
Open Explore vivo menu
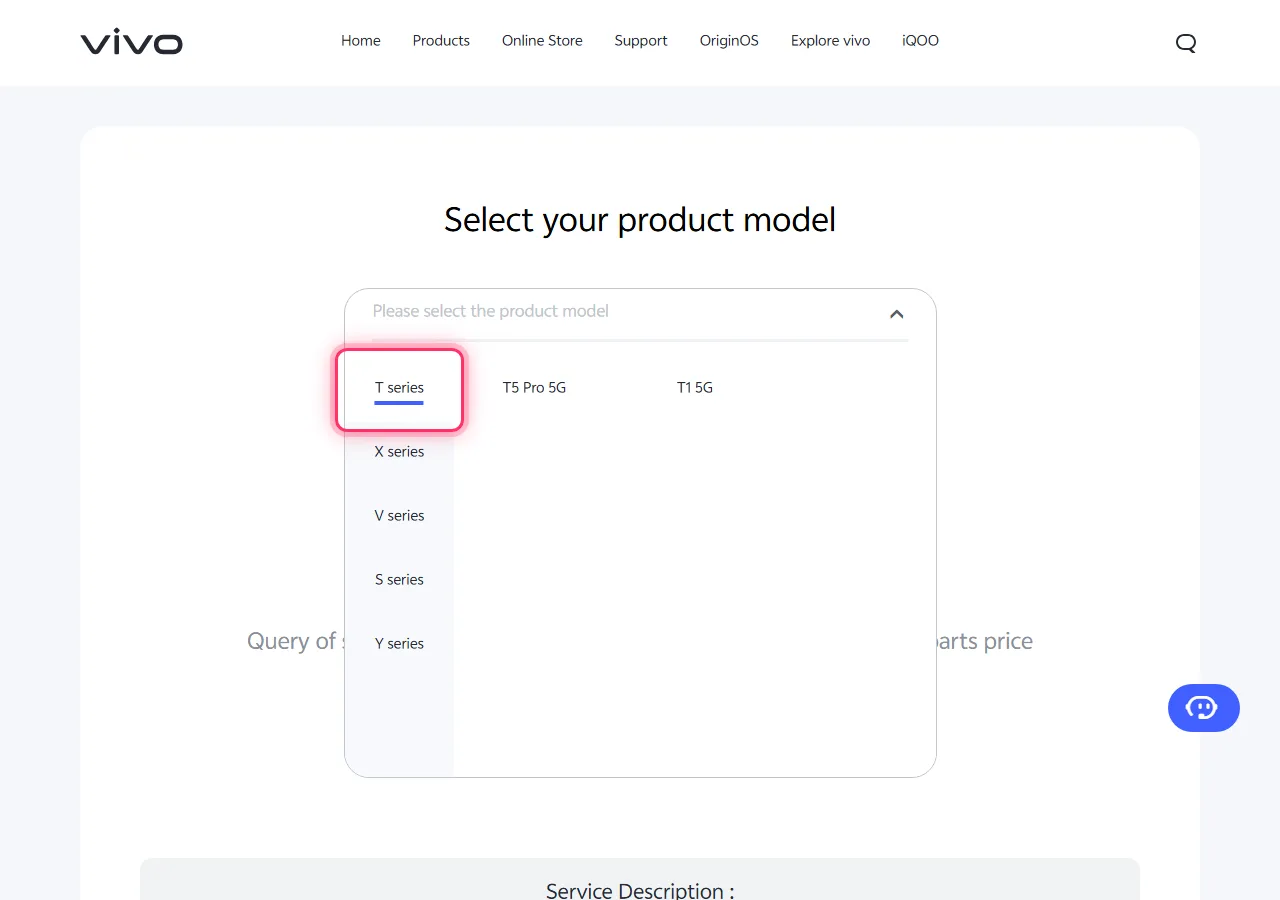tap(830, 41)
